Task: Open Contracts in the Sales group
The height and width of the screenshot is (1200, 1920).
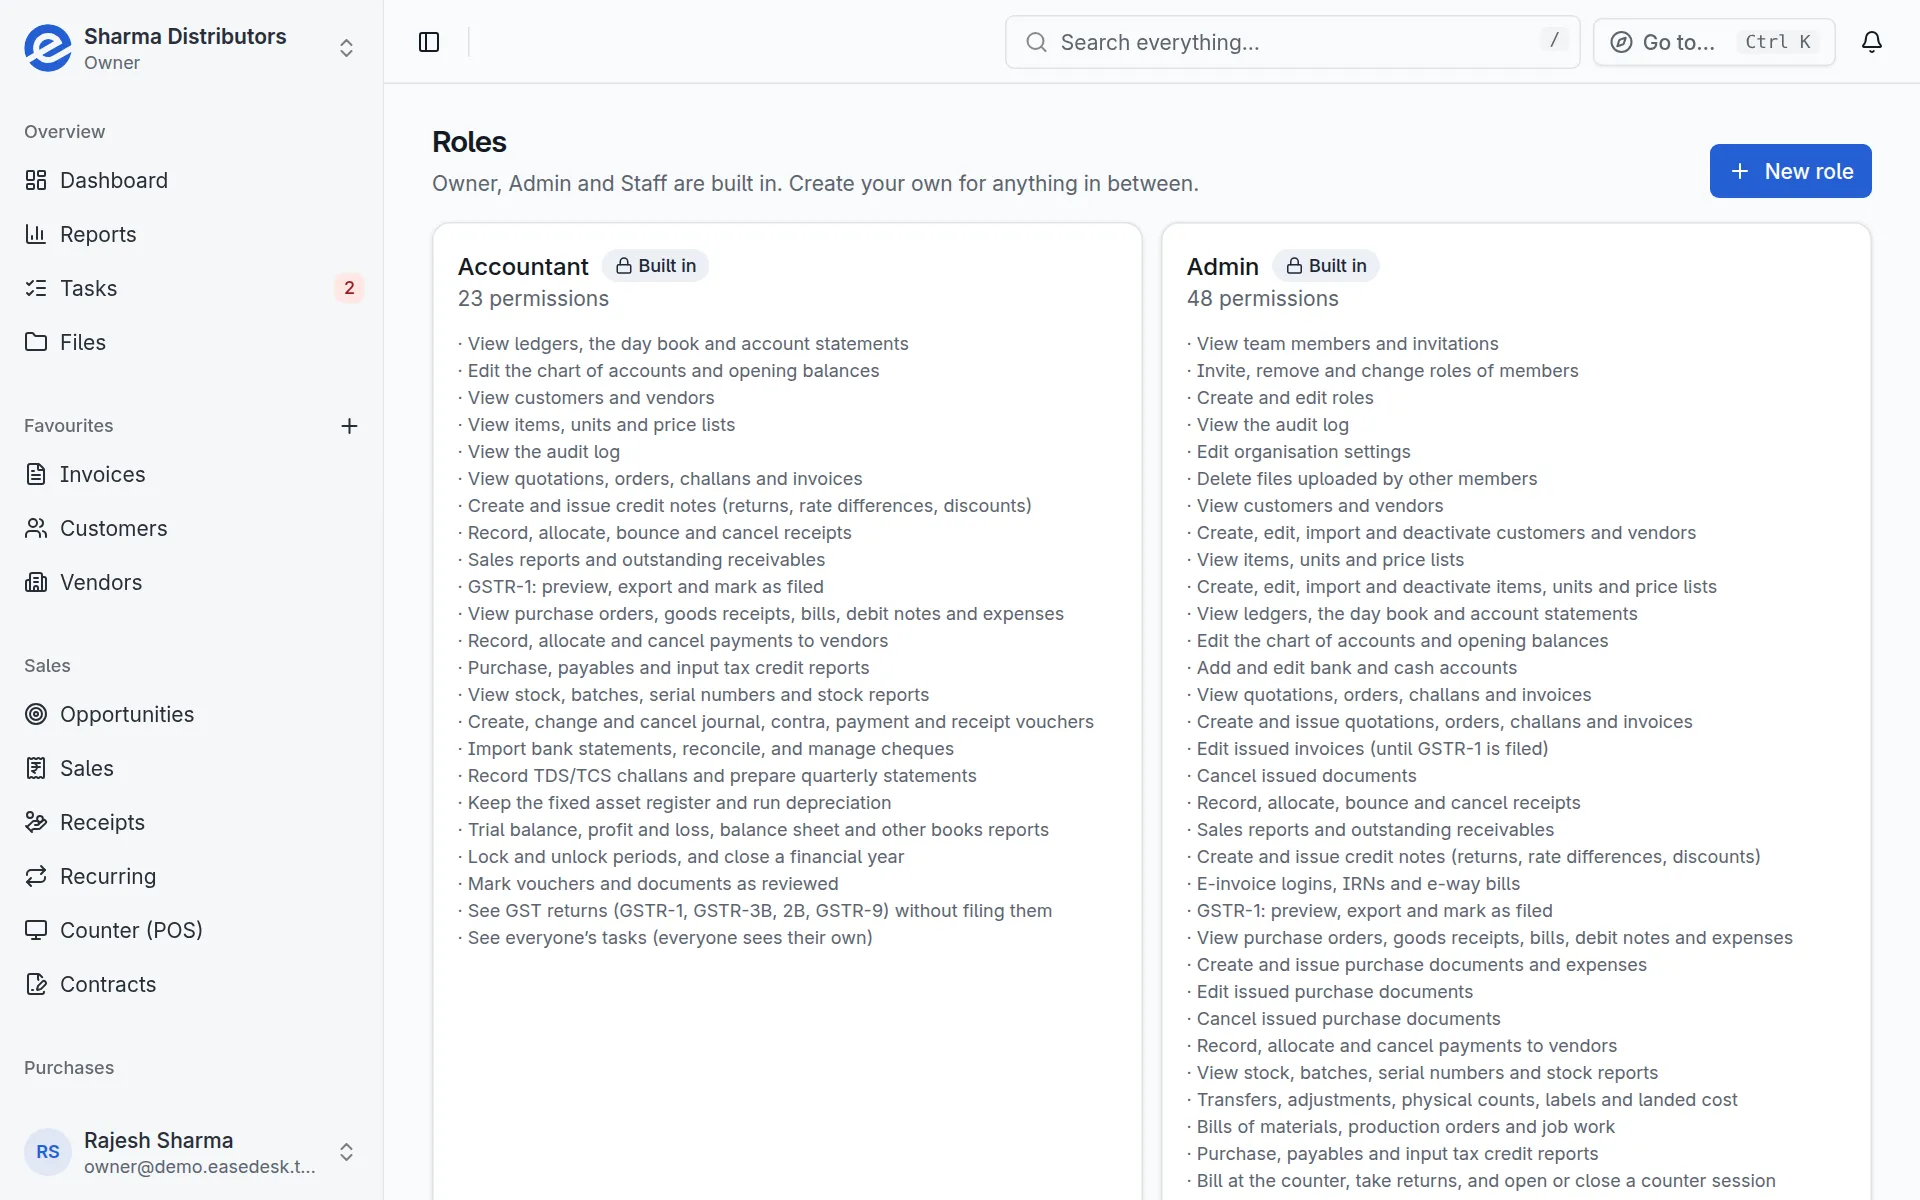Action: coord(192,984)
